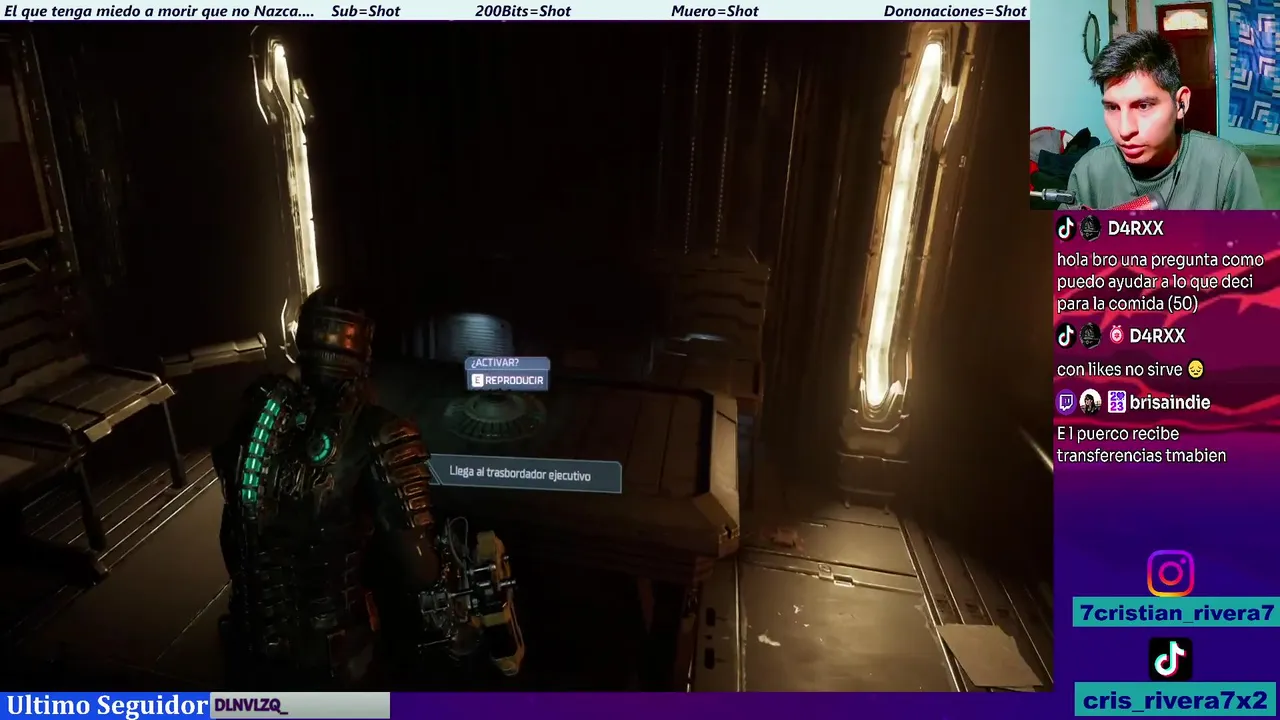Click the avatar badge next to first D4RXX

1091,228
